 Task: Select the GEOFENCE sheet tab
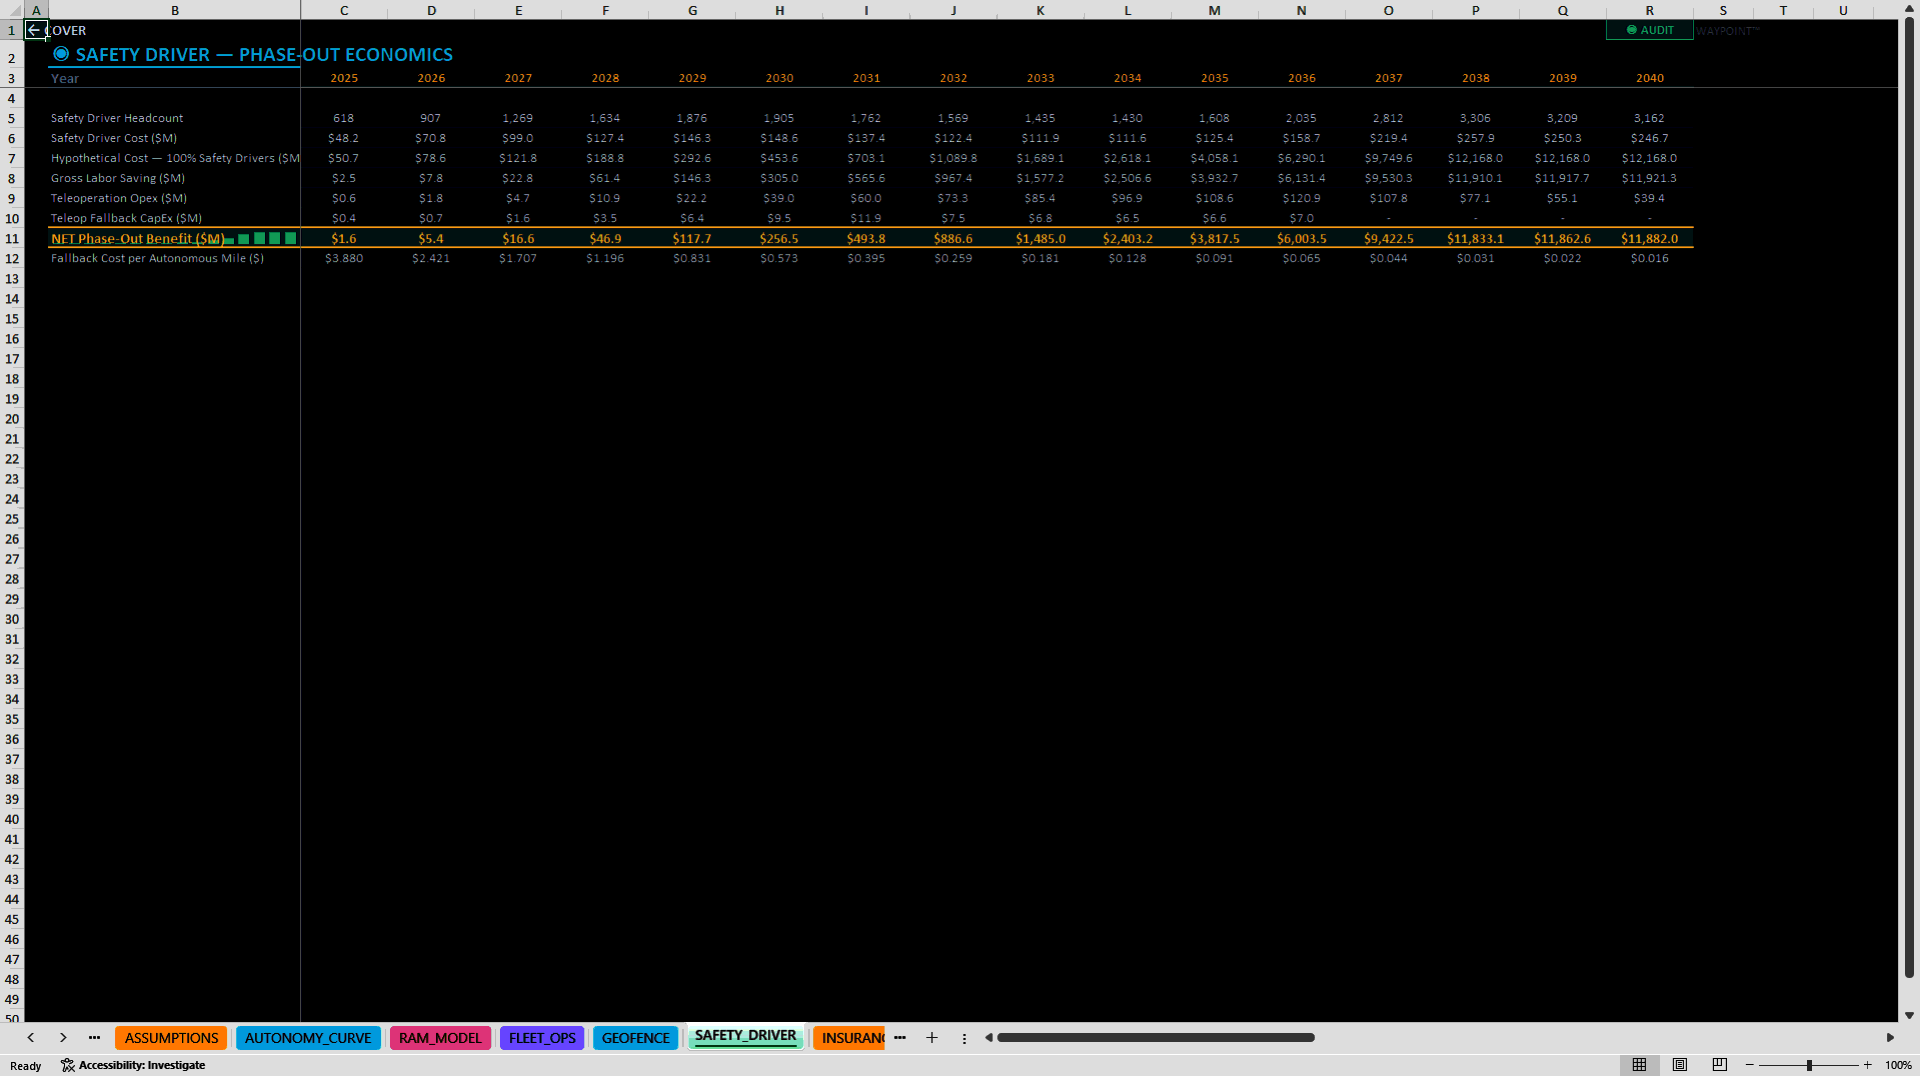coord(636,1038)
